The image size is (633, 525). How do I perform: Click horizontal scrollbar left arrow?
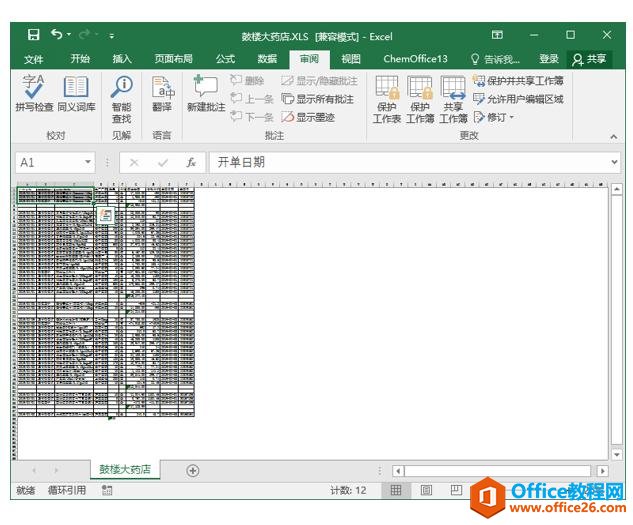[x=398, y=471]
